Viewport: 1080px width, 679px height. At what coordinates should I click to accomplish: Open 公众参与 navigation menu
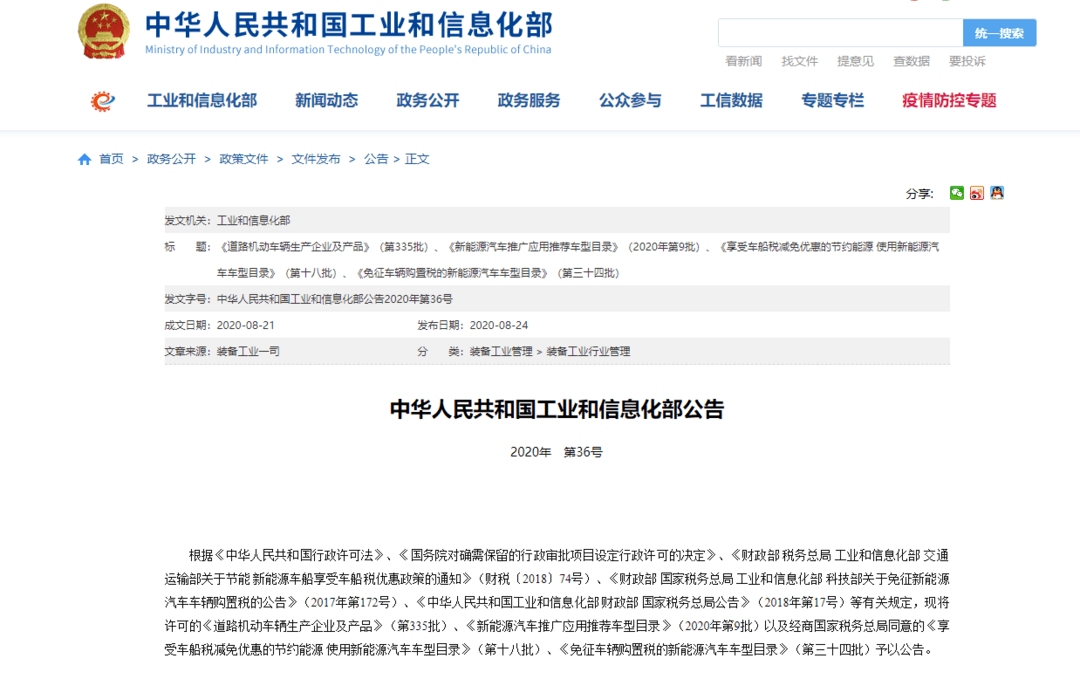pyautogui.click(x=630, y=101)
